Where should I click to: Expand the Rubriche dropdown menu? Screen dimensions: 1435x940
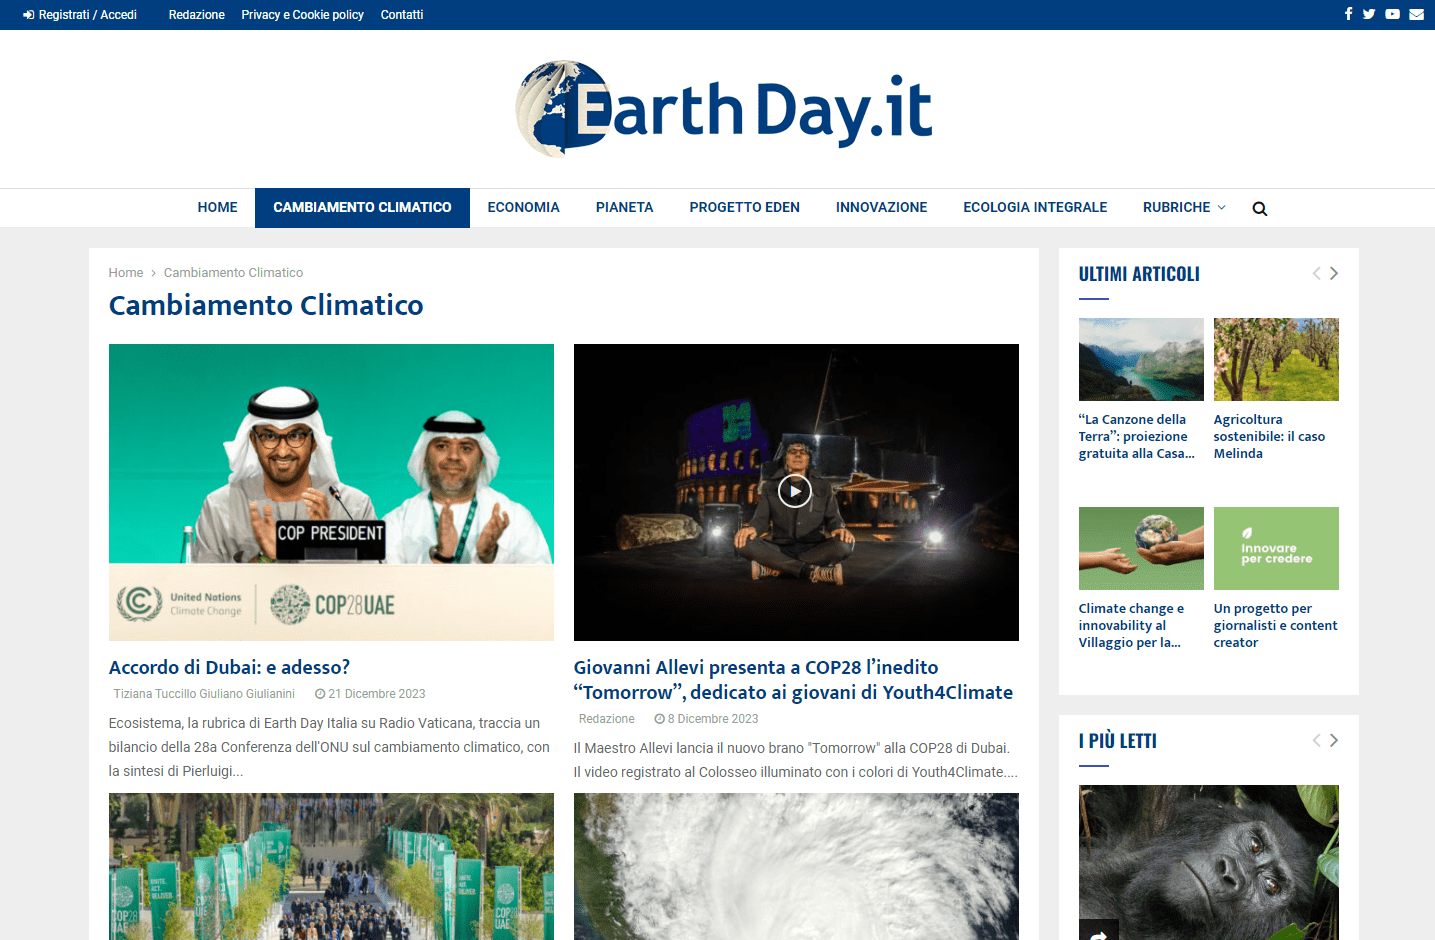tap(1184, 207)
